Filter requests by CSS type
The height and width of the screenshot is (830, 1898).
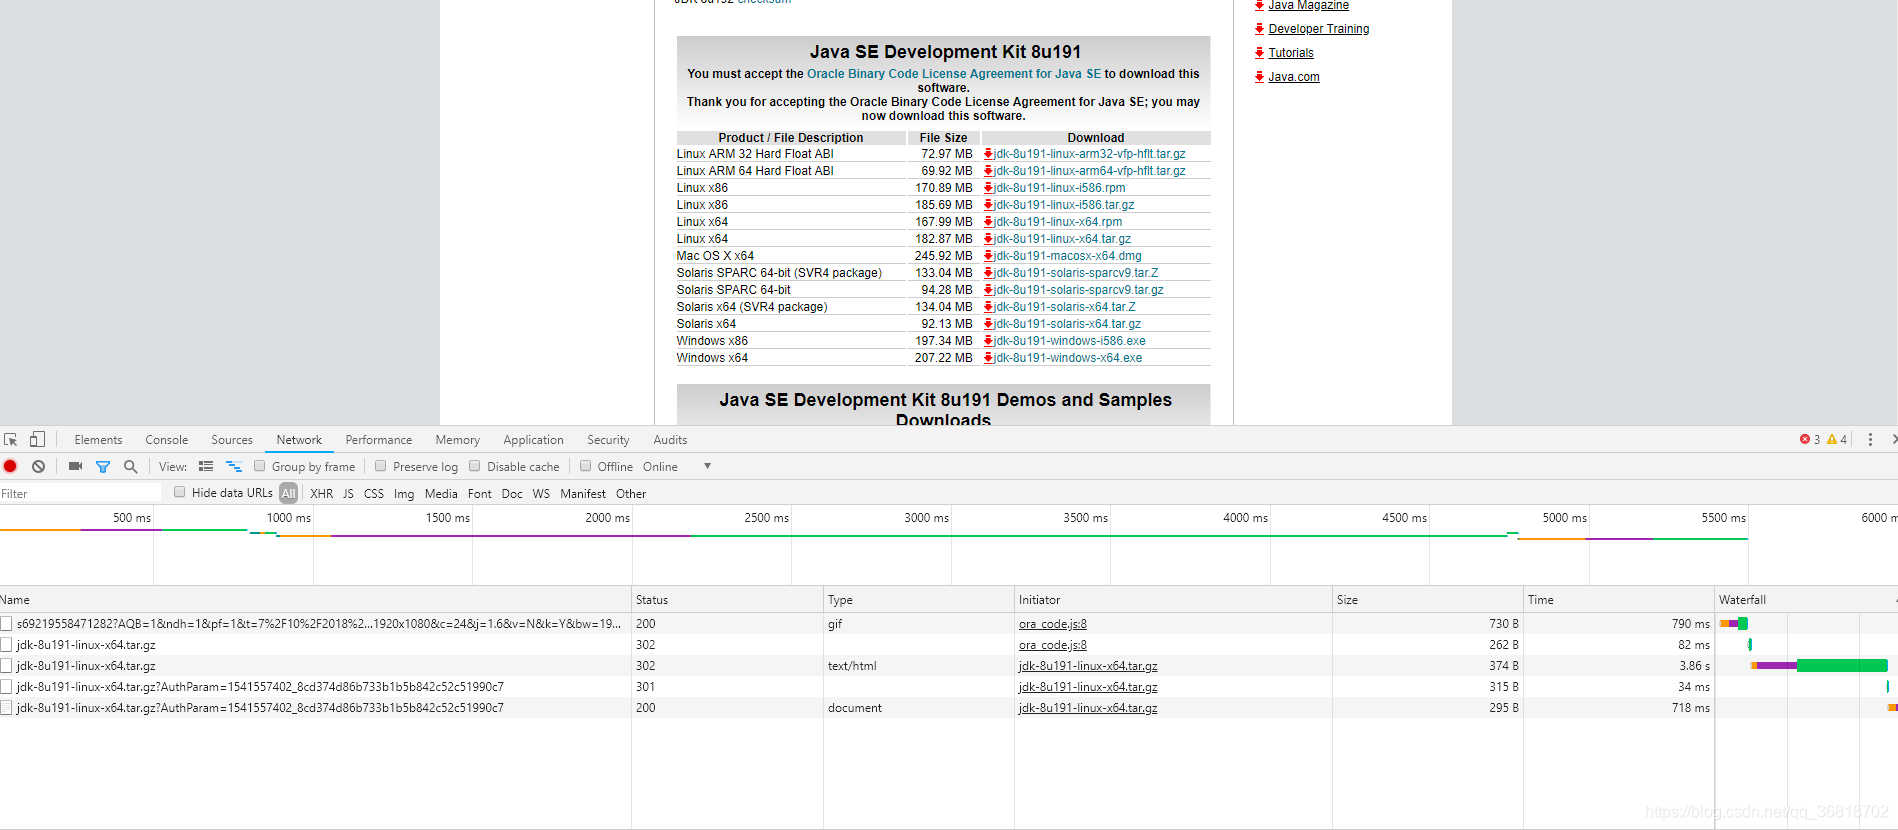(x=374, y=494)
